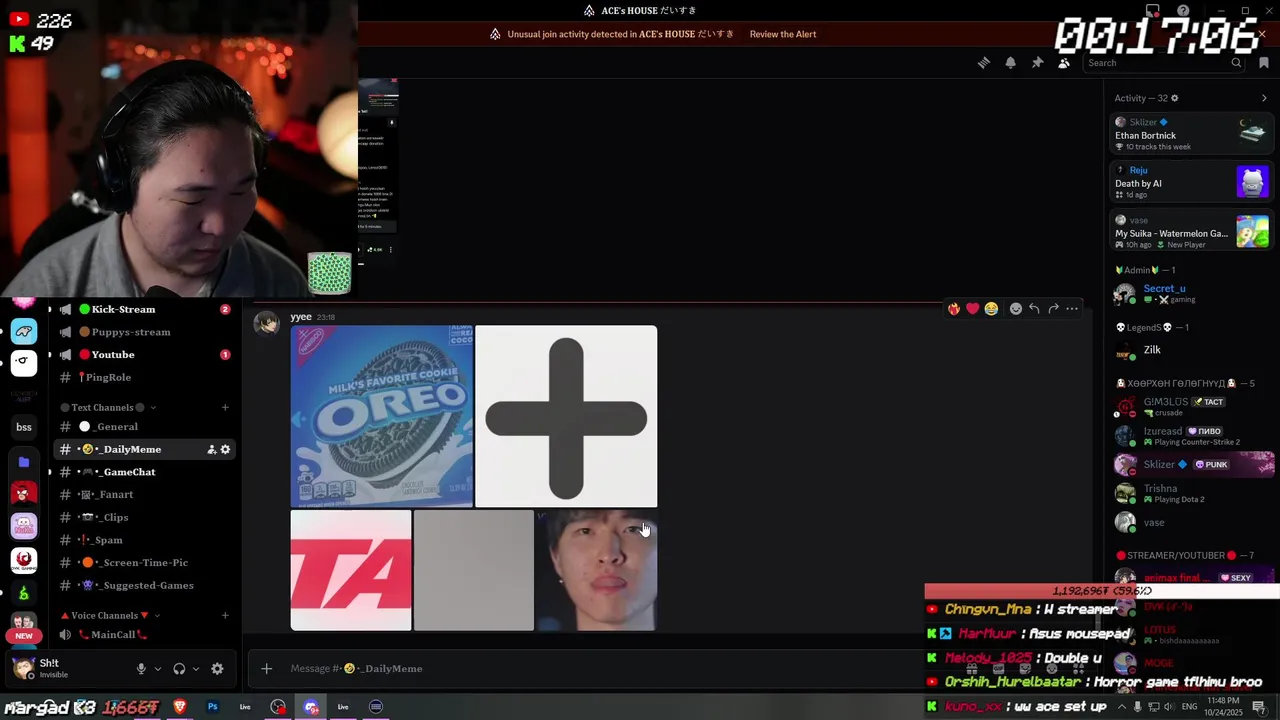The image size is (1280, 720).
Task: Create channel in Text Channels category
Action: [x=225, y=407]
